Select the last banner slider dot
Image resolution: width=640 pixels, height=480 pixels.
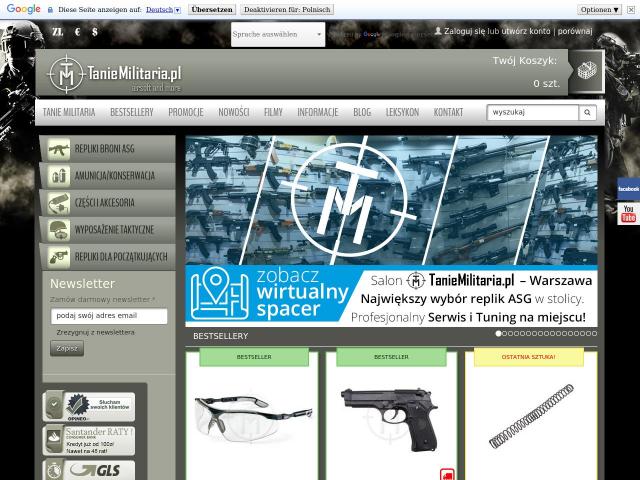(594, 333)
